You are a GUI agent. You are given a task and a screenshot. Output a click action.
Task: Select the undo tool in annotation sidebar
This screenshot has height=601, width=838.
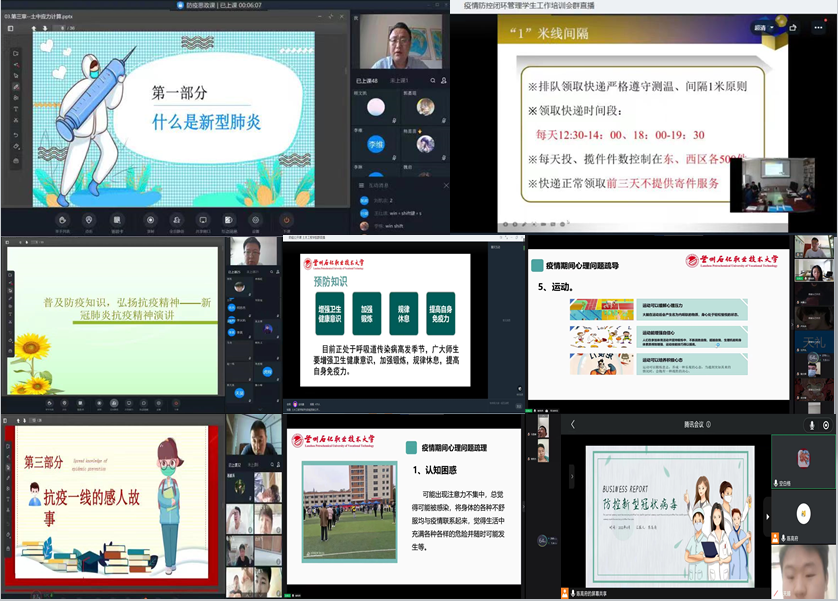click(15, 135)
